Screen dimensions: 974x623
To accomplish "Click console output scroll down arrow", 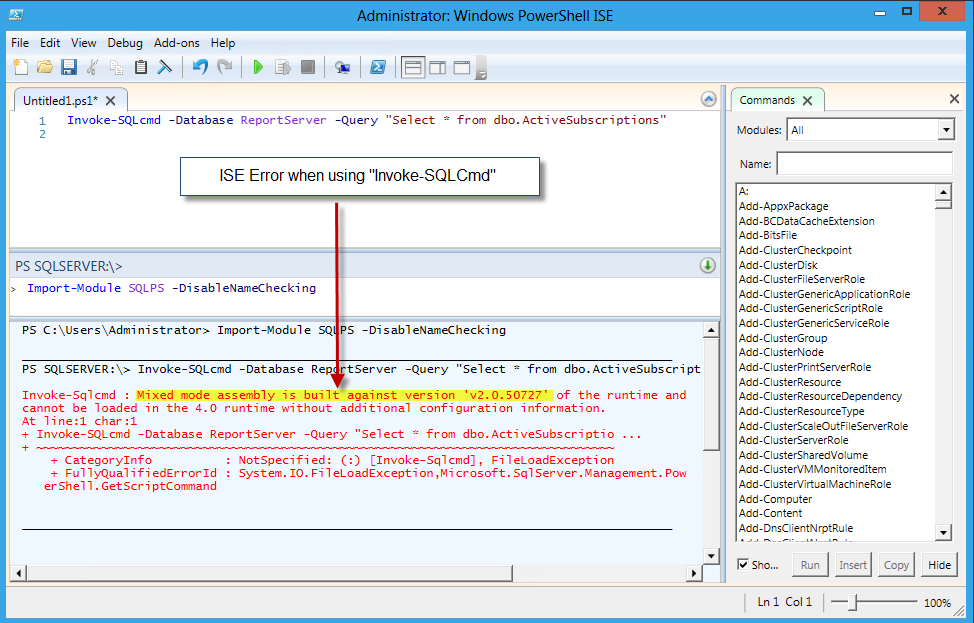I will pos(711,555).
